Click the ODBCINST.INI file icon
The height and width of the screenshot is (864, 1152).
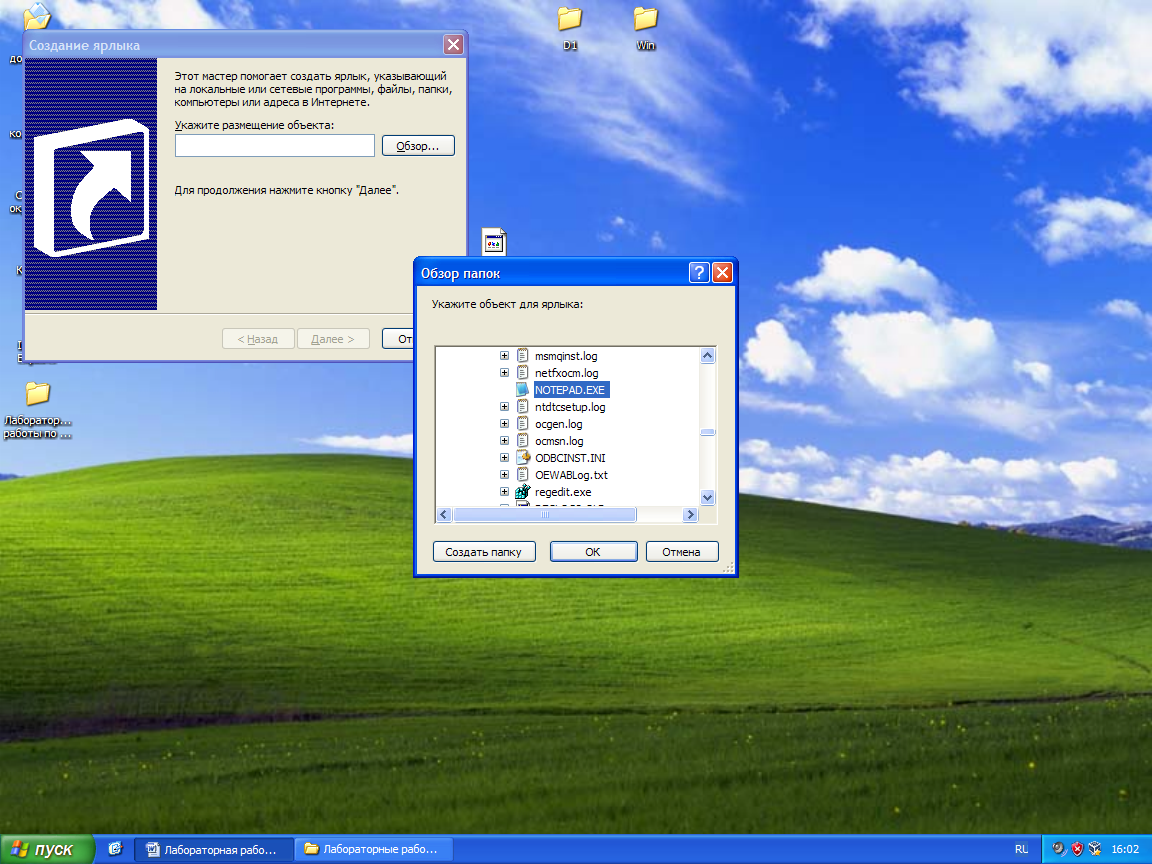pos(522,458)
